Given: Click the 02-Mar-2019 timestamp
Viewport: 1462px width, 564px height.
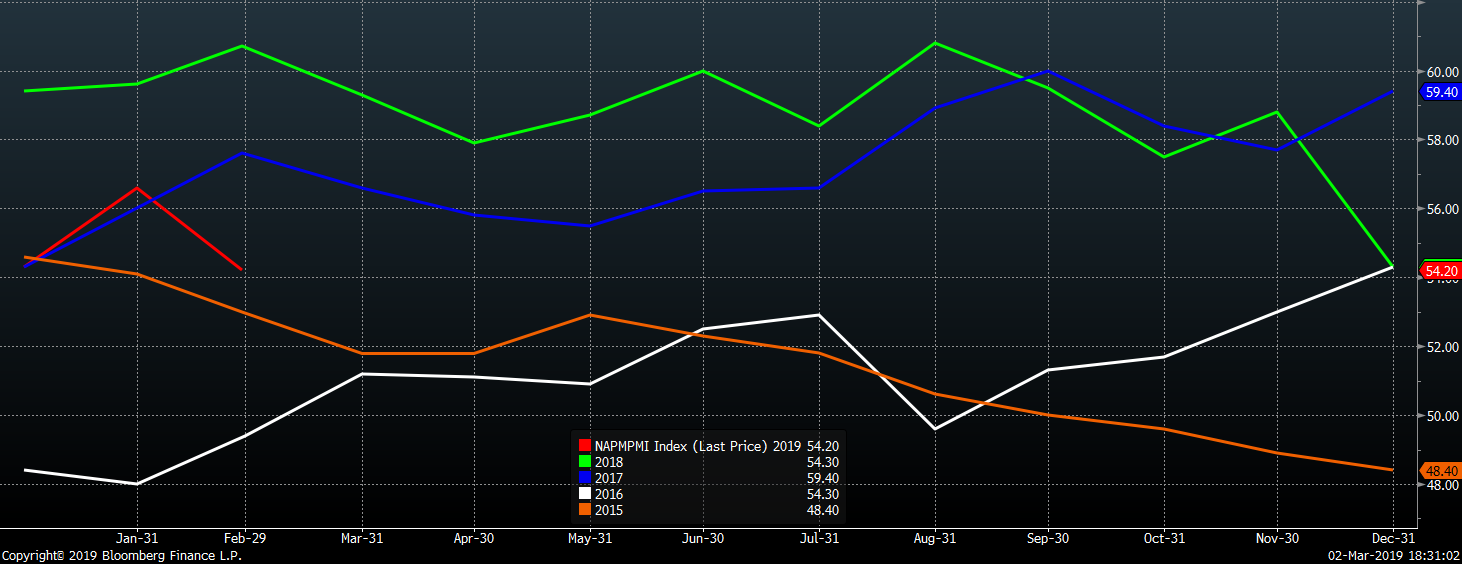Looking at the screenshot, I should 1393,556.
